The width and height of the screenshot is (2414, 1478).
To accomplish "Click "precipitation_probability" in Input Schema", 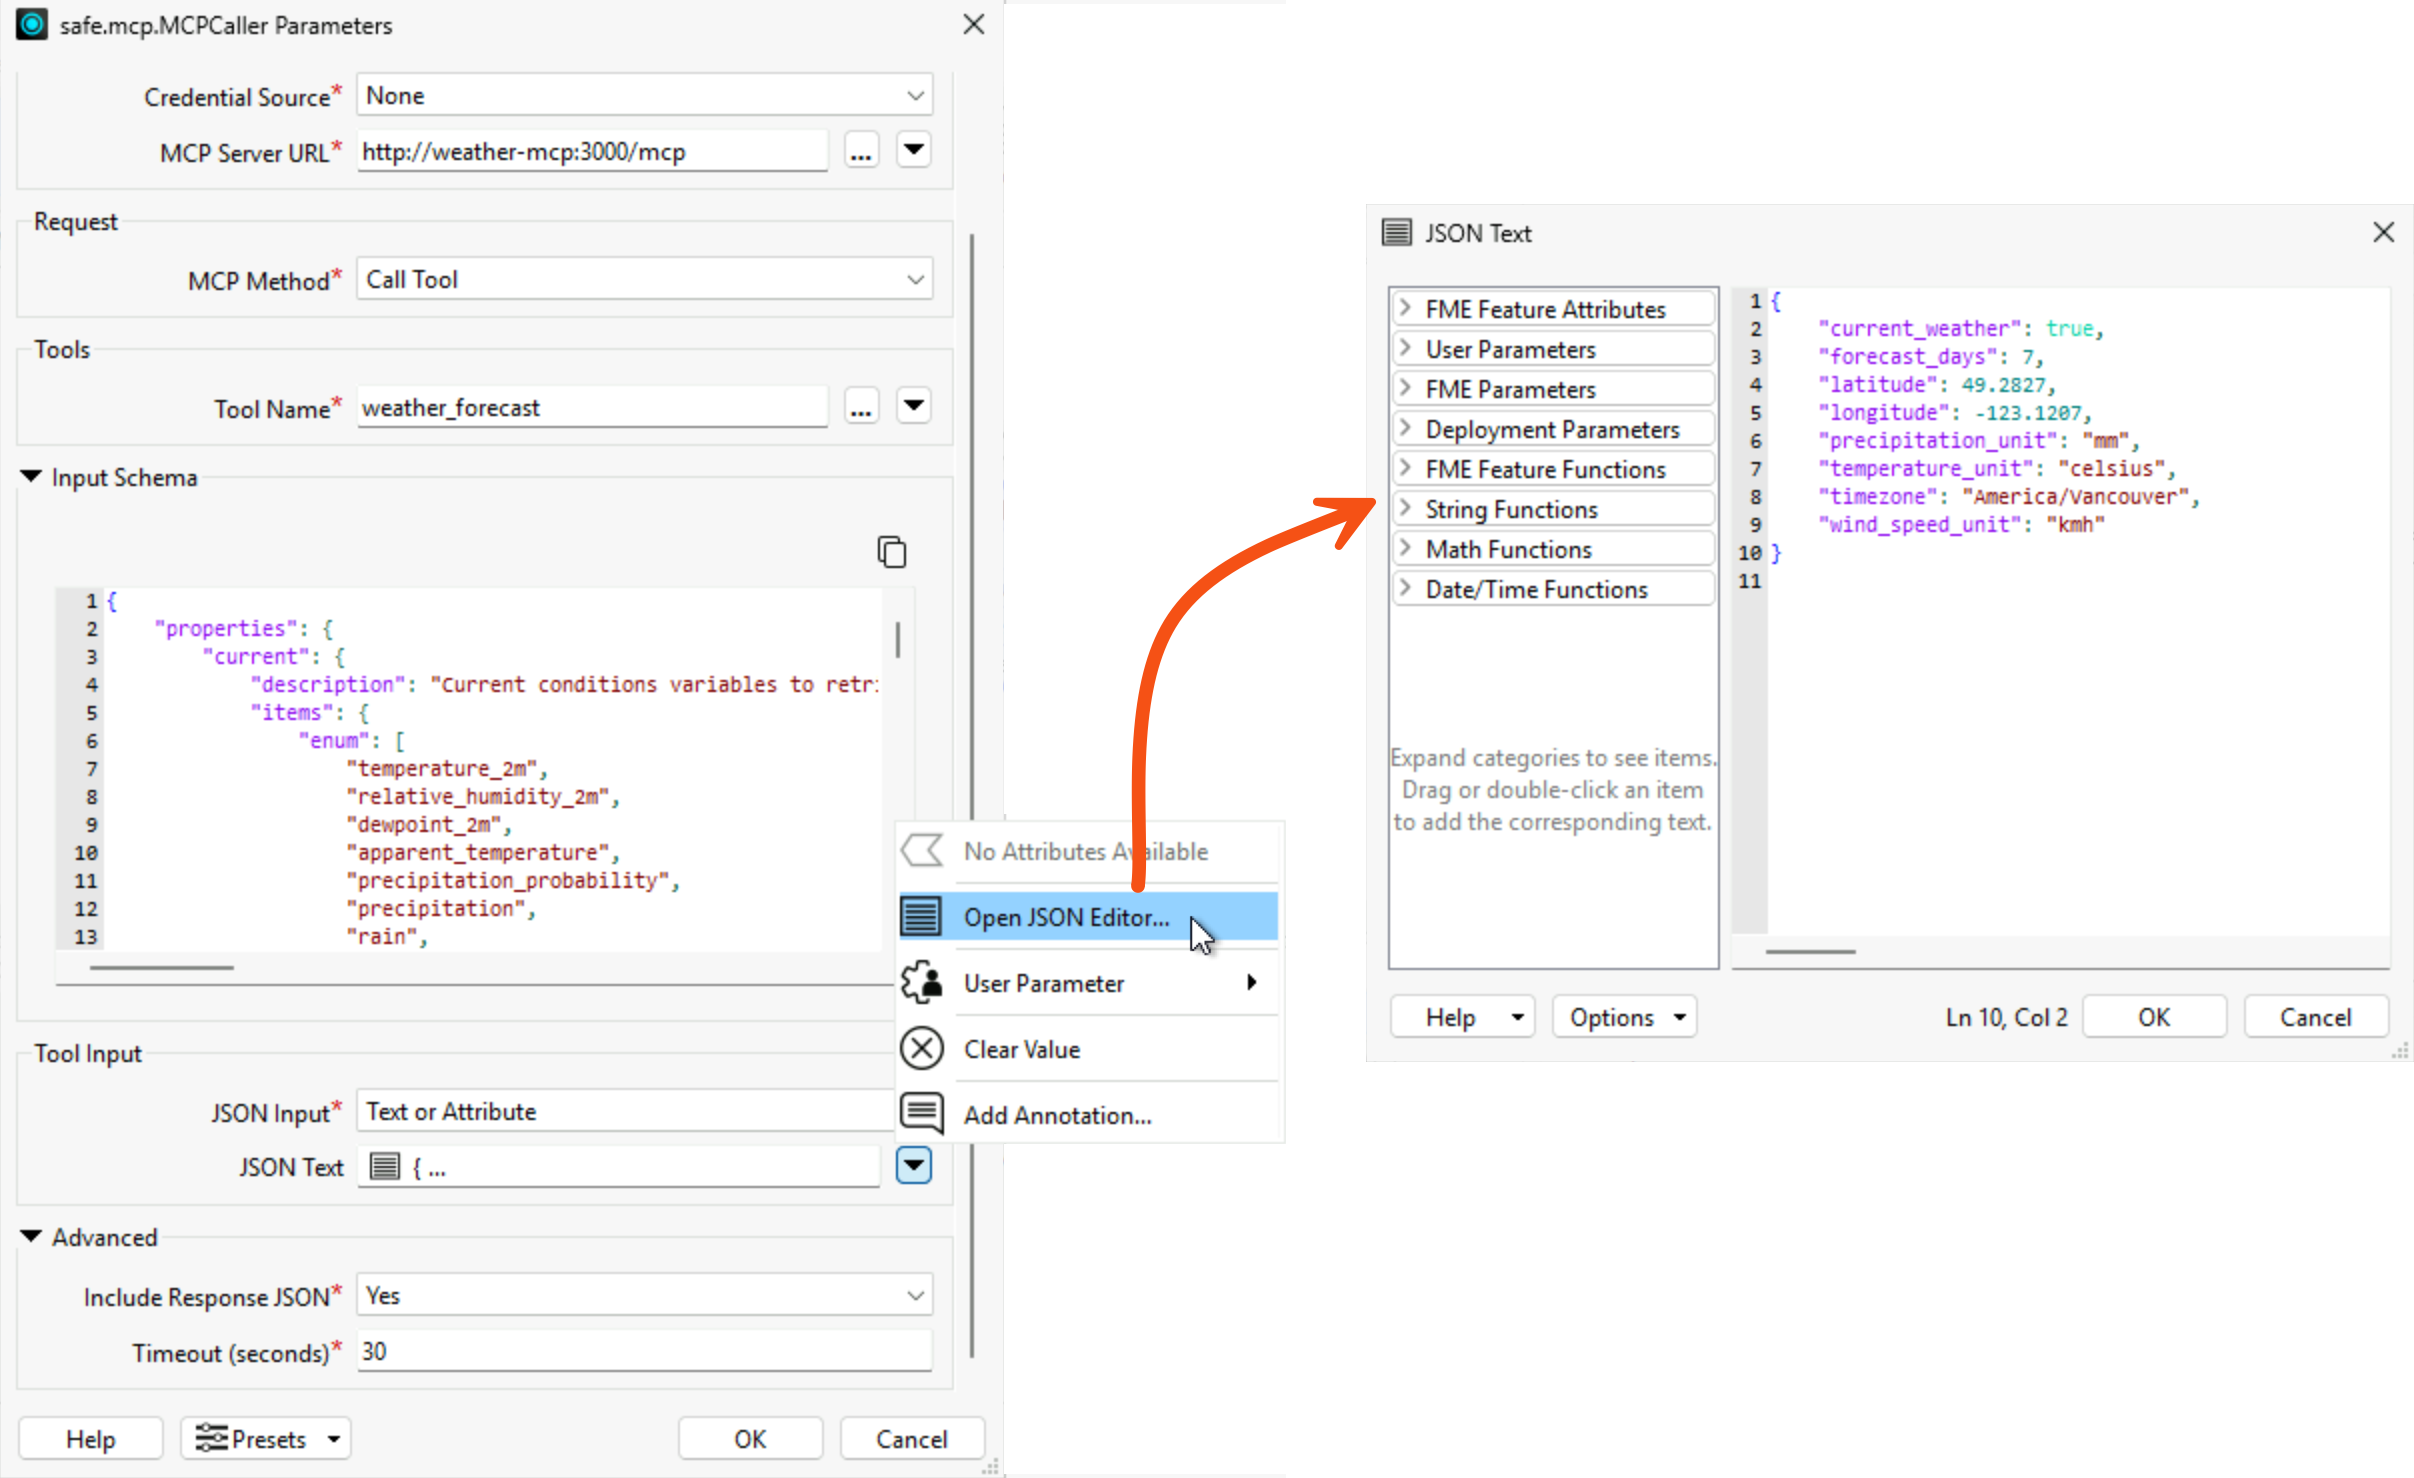I will 513,881.
